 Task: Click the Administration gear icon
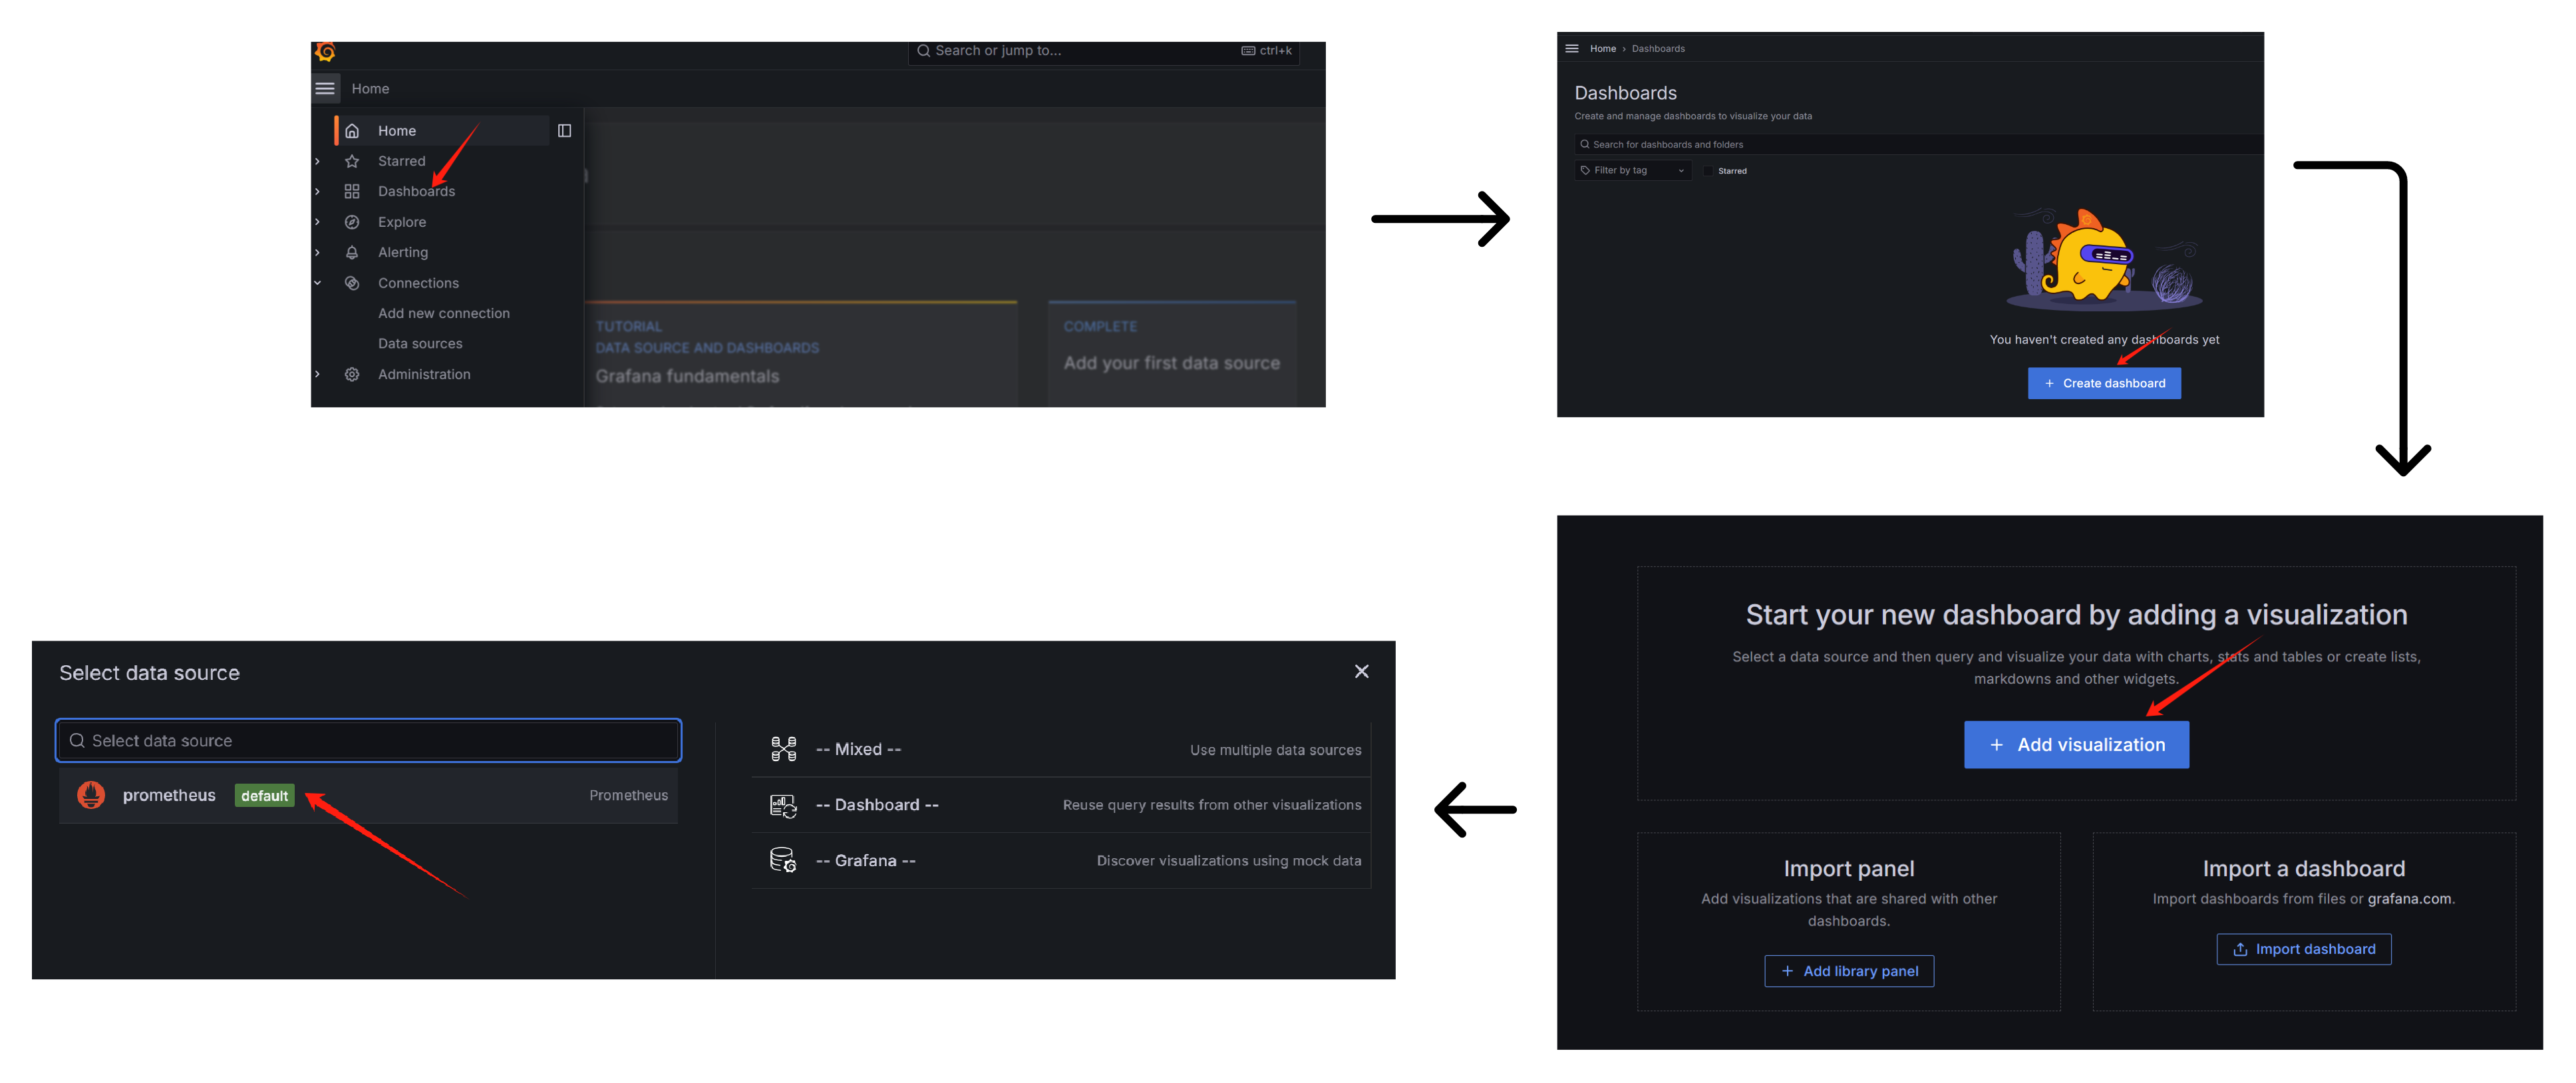(352, 375)
